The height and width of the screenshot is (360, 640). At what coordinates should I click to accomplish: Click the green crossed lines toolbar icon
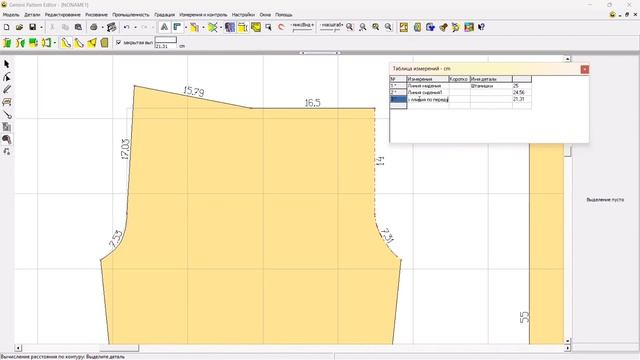tap(212, 27)
